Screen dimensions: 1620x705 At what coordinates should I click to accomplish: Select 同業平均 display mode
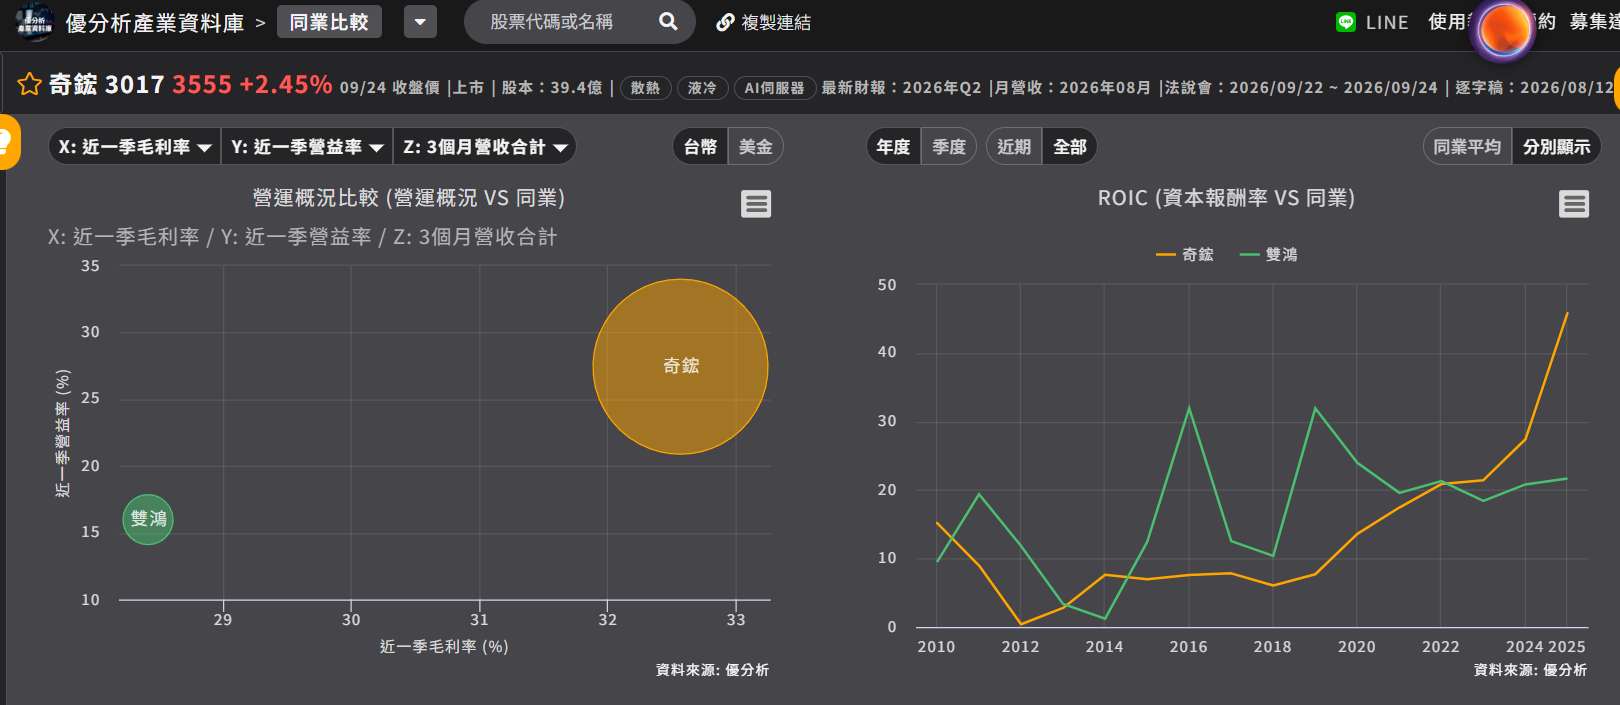point(1467,147)
